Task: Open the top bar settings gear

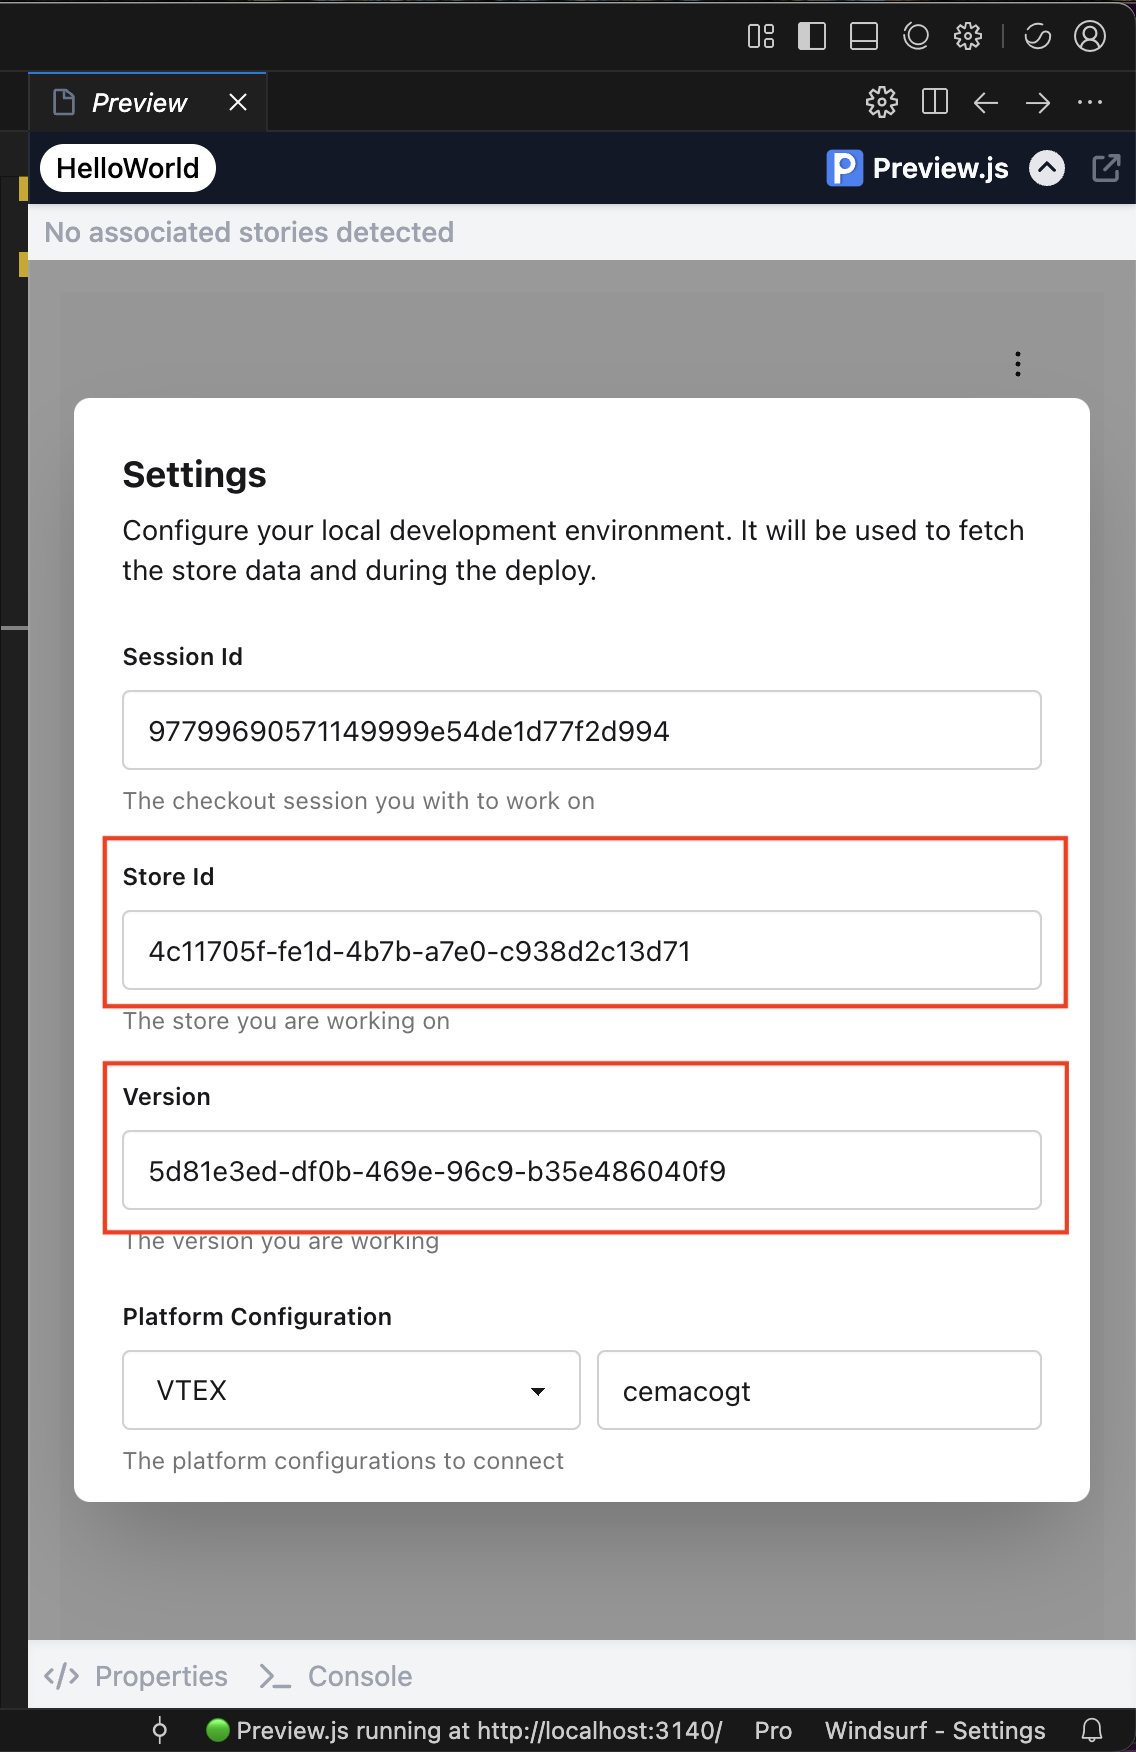Action: [x=968, y=37]
